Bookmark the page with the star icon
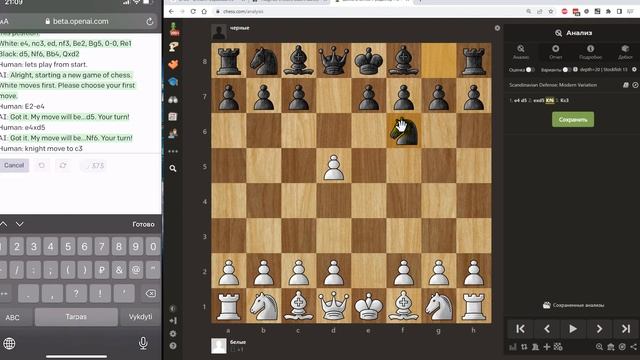Screen dimensions: 640x360 tap(551, 11)
